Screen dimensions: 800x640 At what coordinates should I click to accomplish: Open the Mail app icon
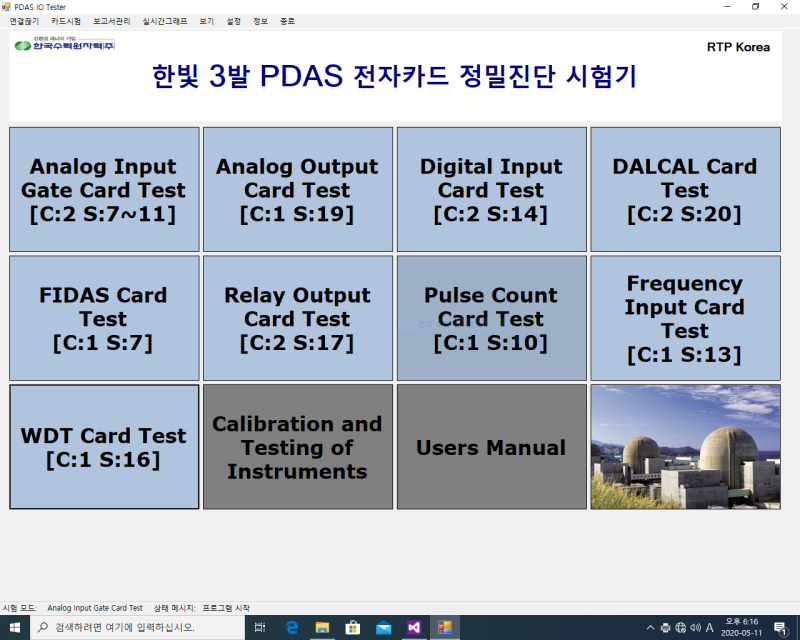[x=383, y=629]
